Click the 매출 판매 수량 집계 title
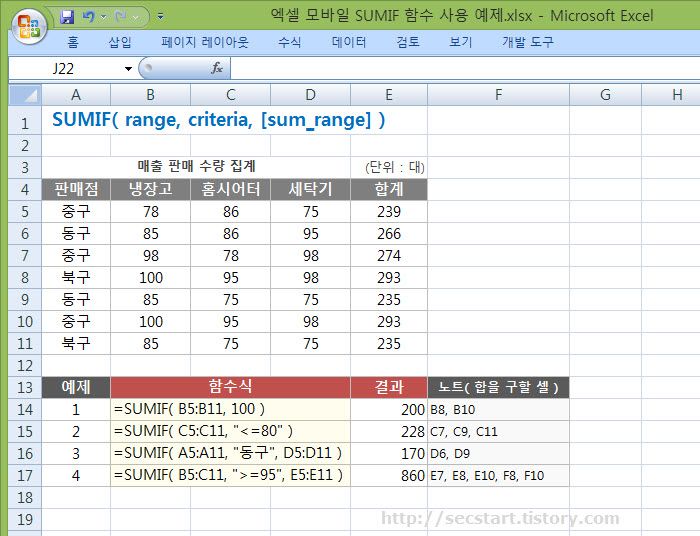The height and width of the screenshot is (536, 700). point(196,166)
